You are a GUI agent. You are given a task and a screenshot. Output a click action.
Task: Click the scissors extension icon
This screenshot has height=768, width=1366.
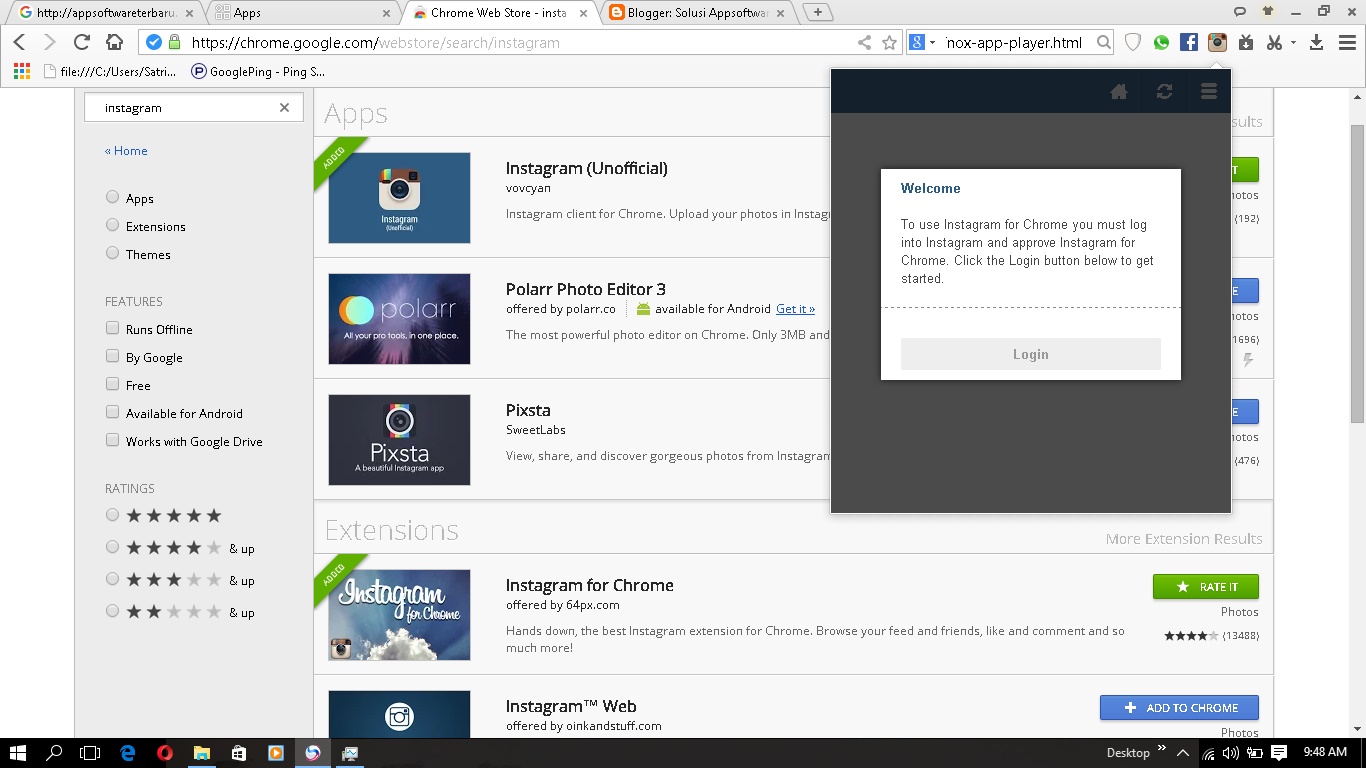pos(1274,42)
